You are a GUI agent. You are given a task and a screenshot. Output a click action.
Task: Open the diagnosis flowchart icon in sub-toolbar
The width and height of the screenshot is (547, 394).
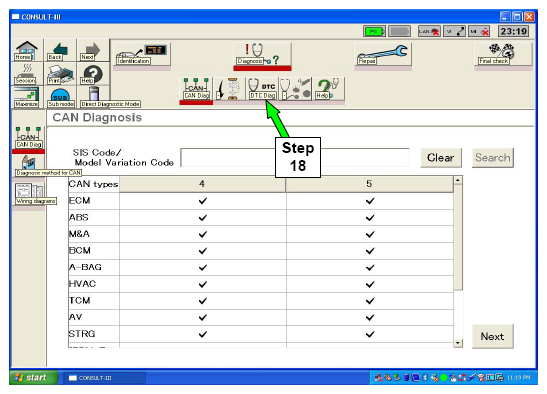coord(230,89)
